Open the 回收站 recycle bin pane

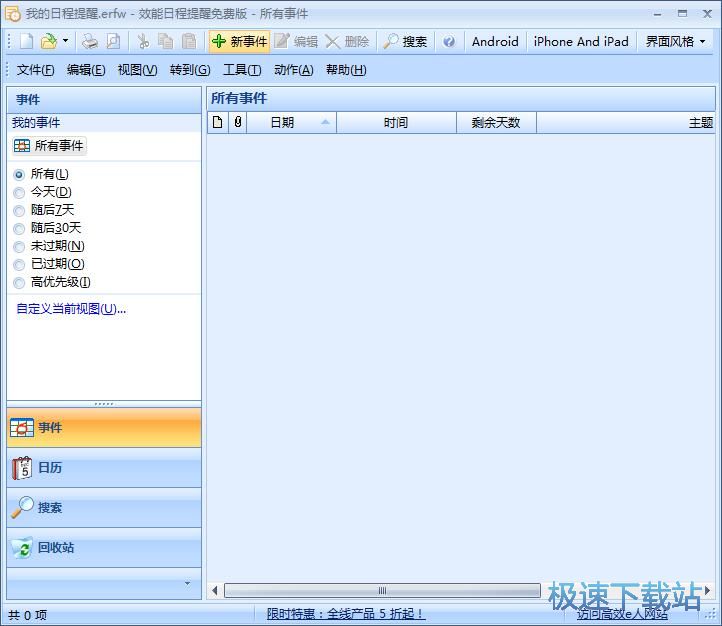[104, 548]
